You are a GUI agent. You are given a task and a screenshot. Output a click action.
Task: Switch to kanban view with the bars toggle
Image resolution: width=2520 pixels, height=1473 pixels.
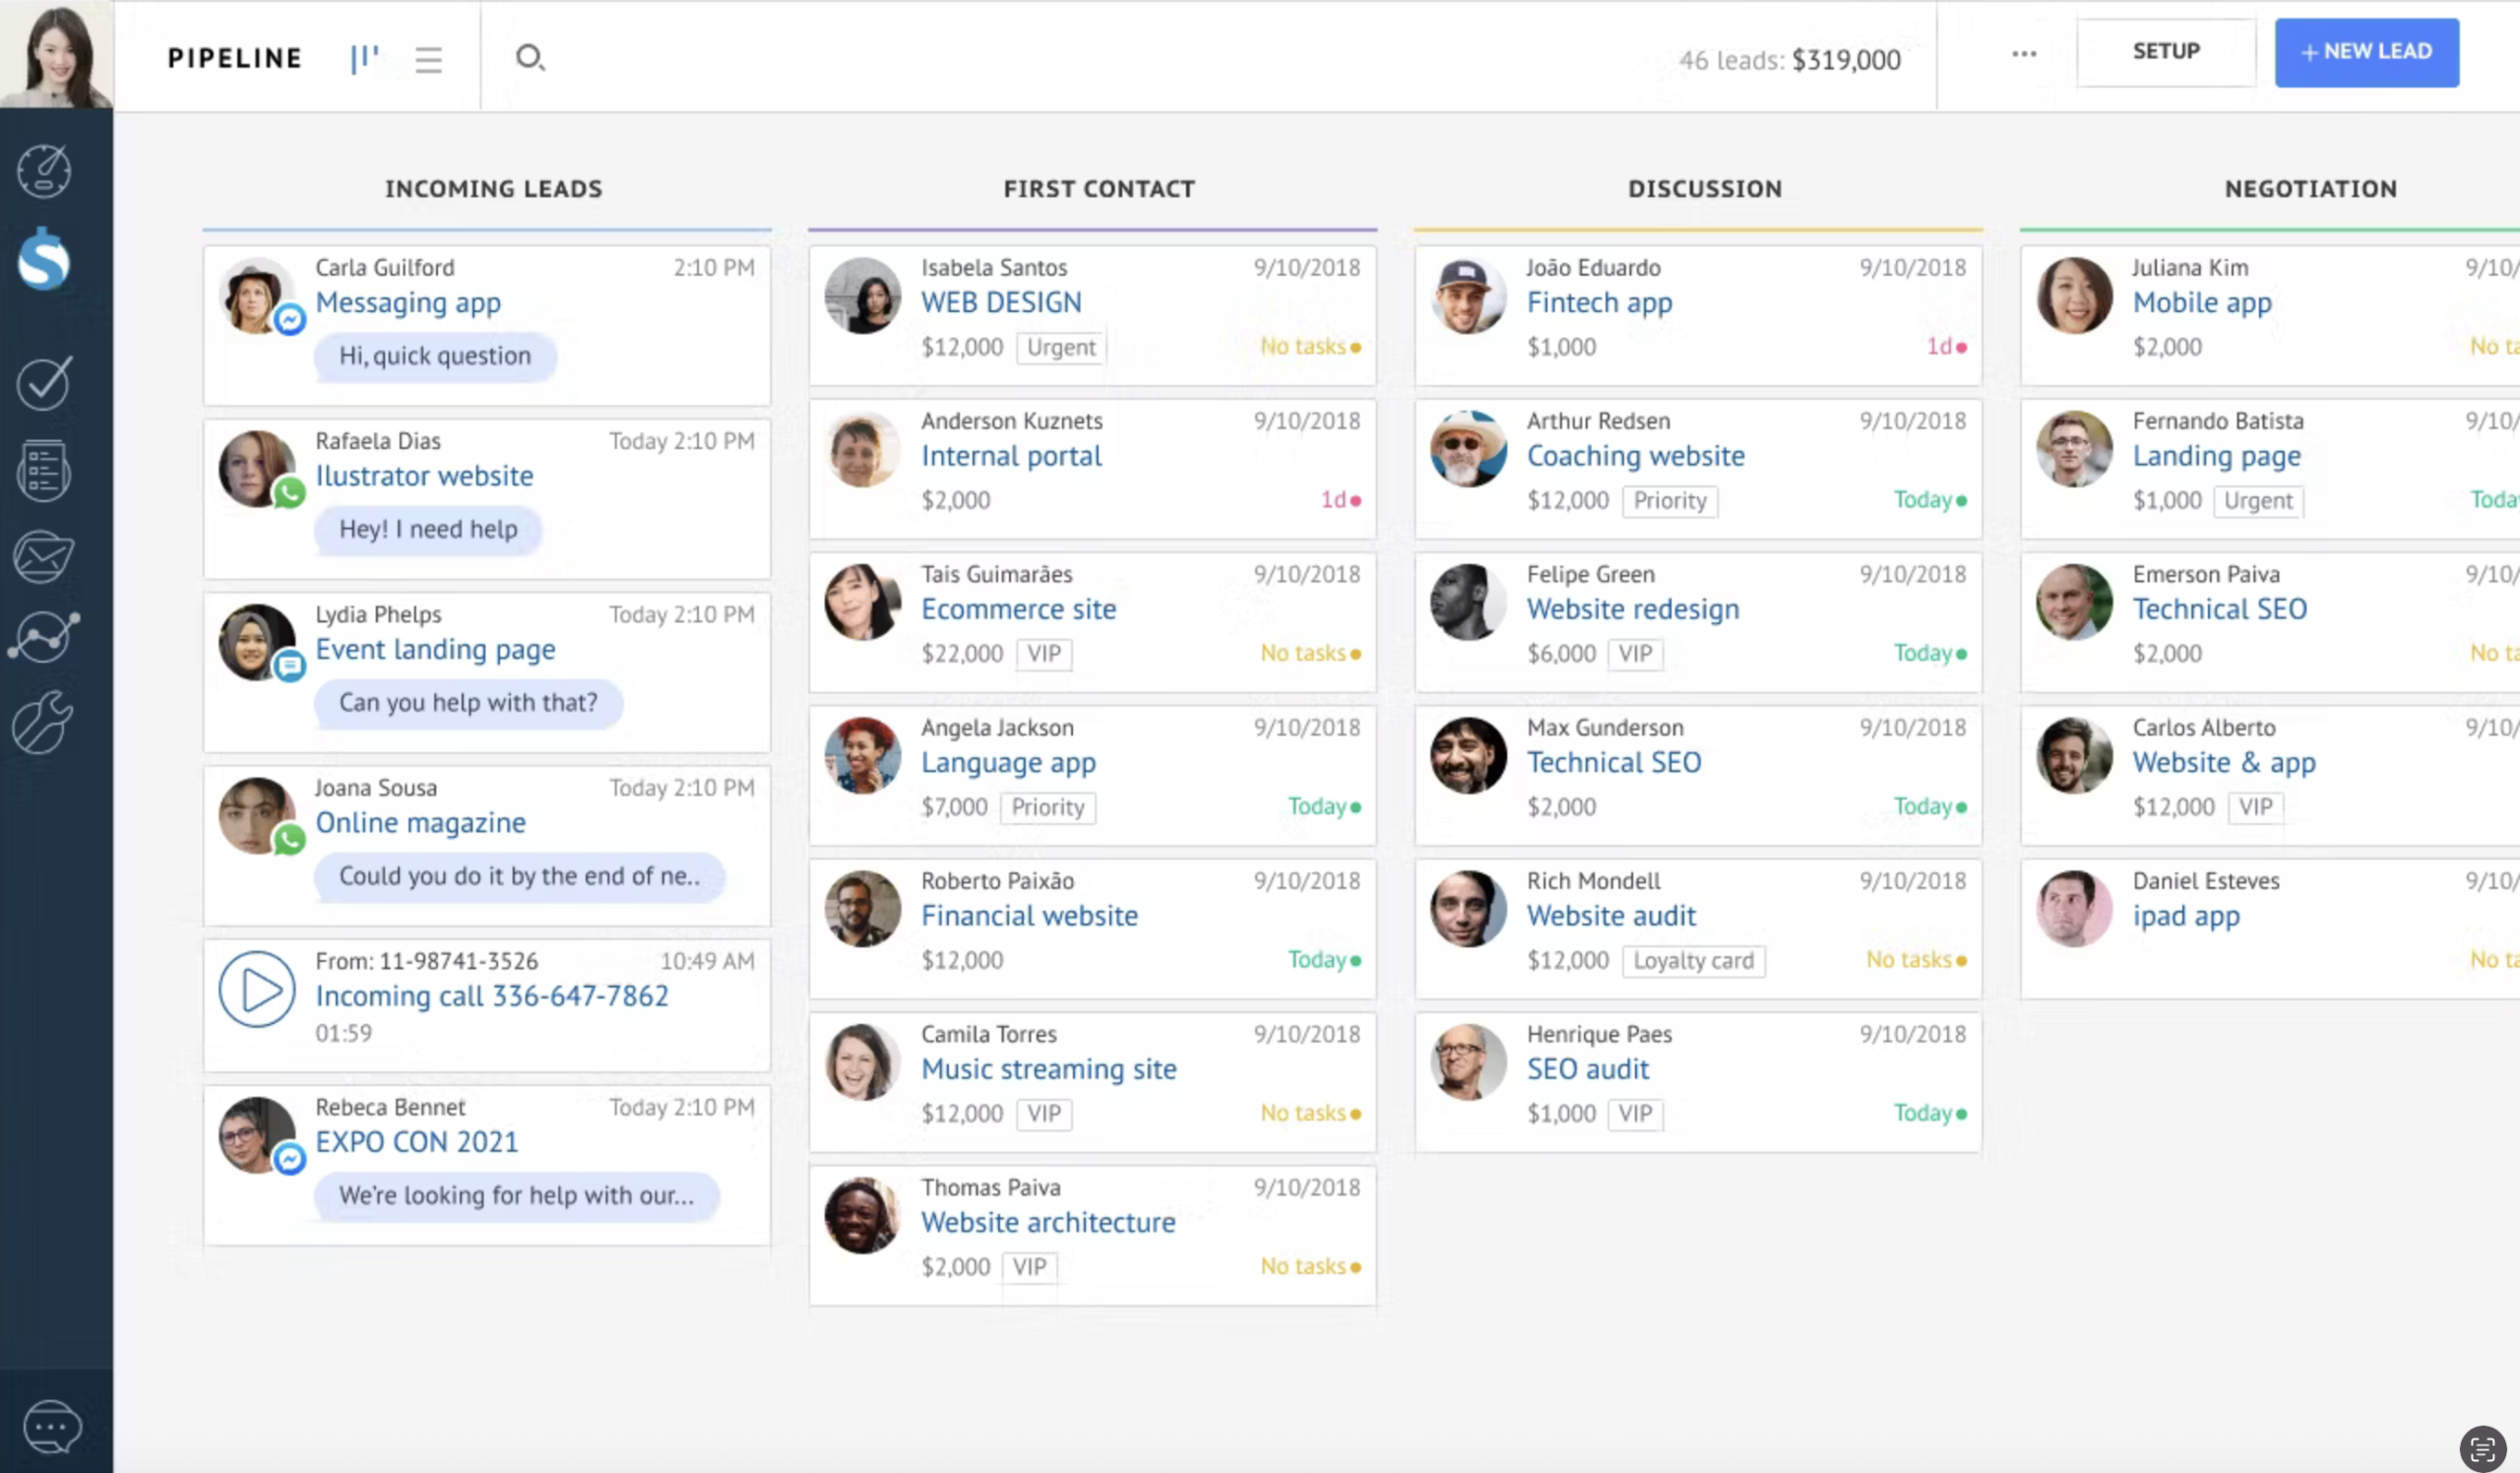364,58
